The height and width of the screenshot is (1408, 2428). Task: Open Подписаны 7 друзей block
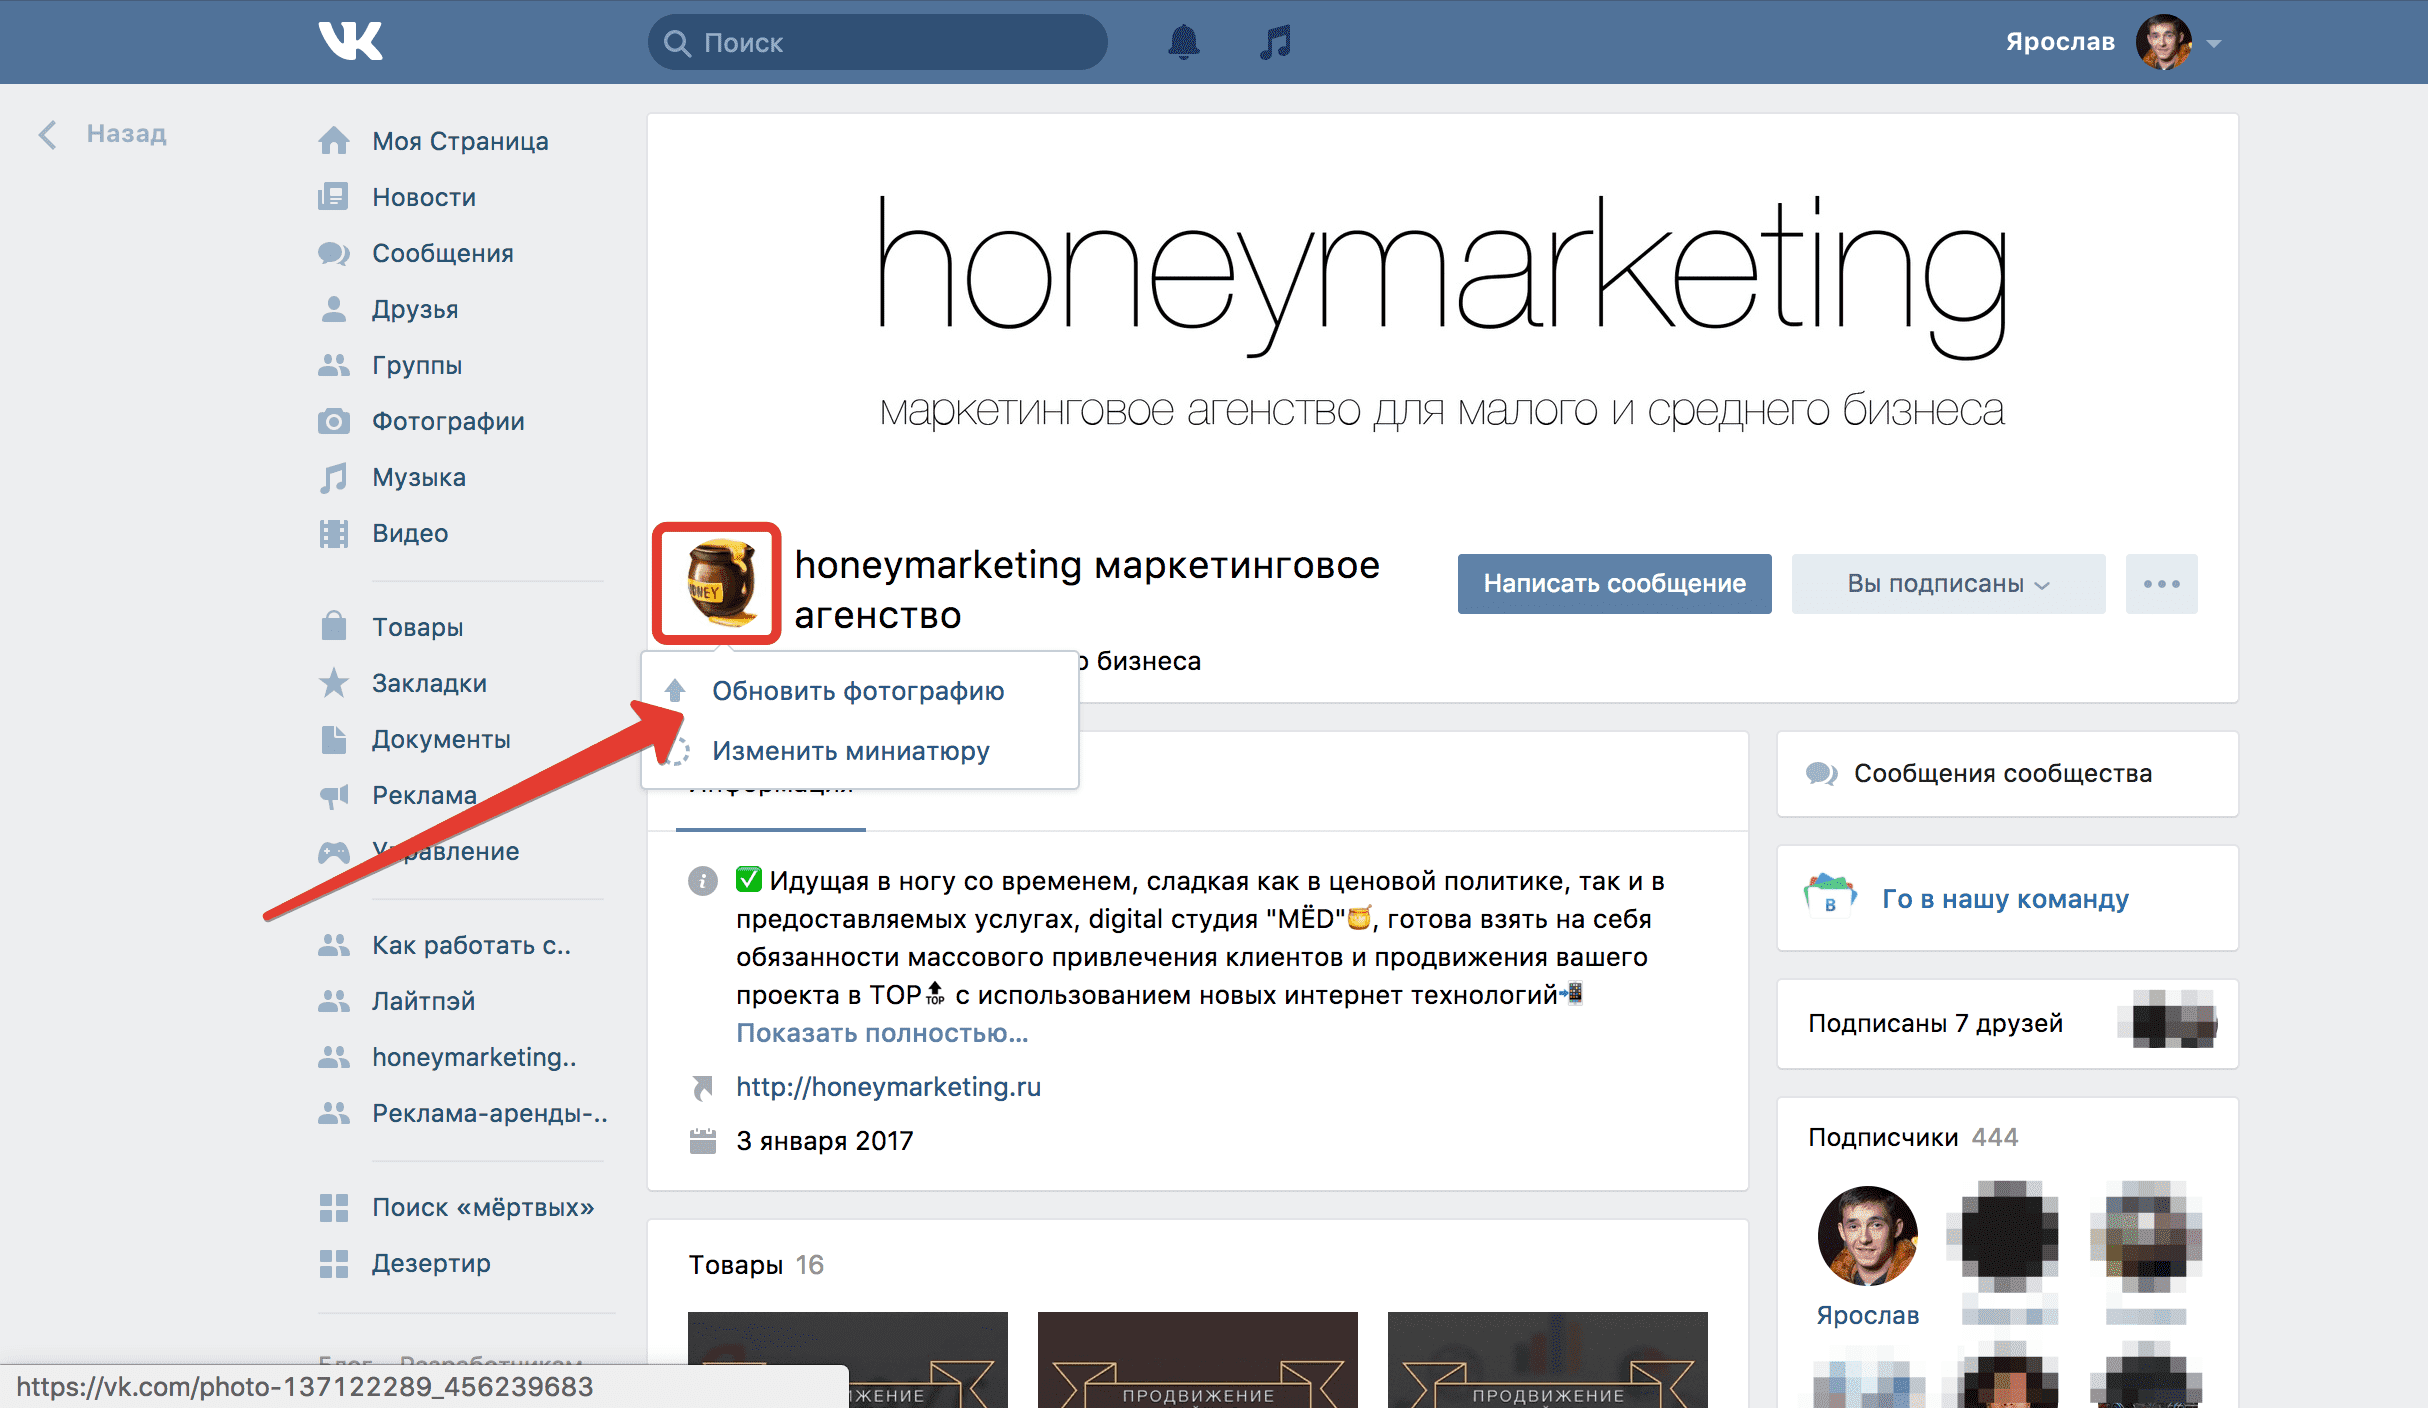point(2007,1023)
